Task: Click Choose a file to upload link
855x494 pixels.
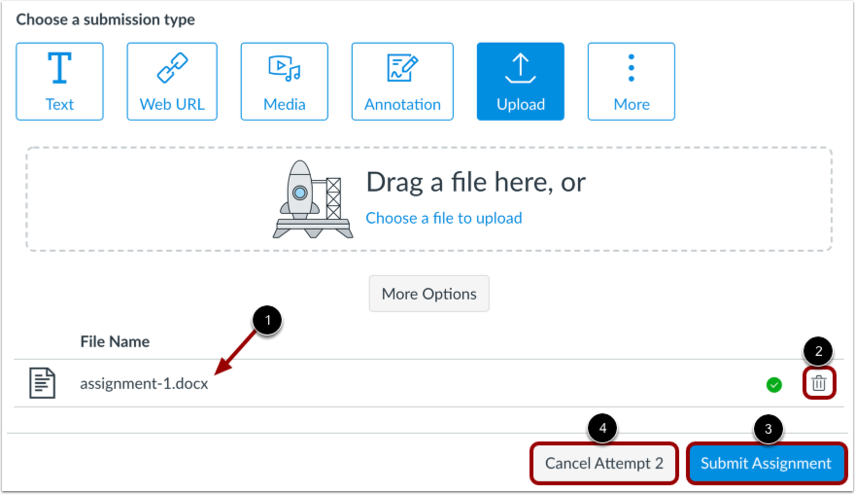Action: [x=444, y=218]
